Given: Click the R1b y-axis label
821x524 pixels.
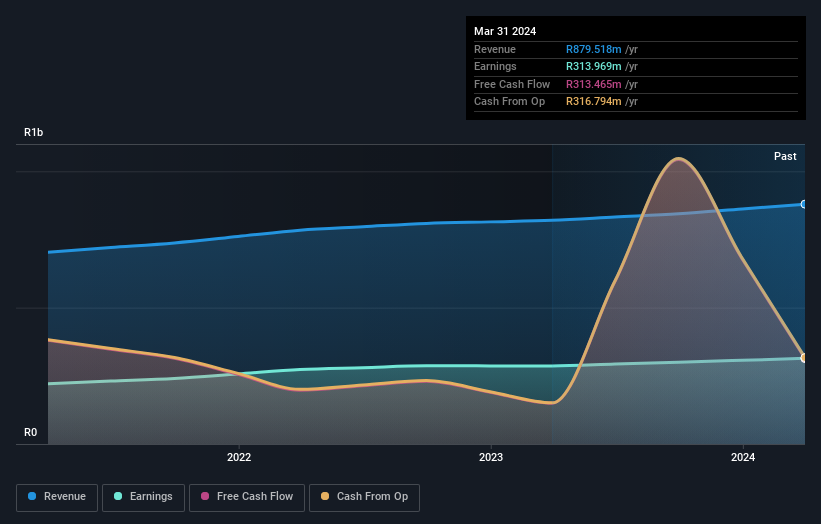Looking at the screenshot, I should click(34, 132).
